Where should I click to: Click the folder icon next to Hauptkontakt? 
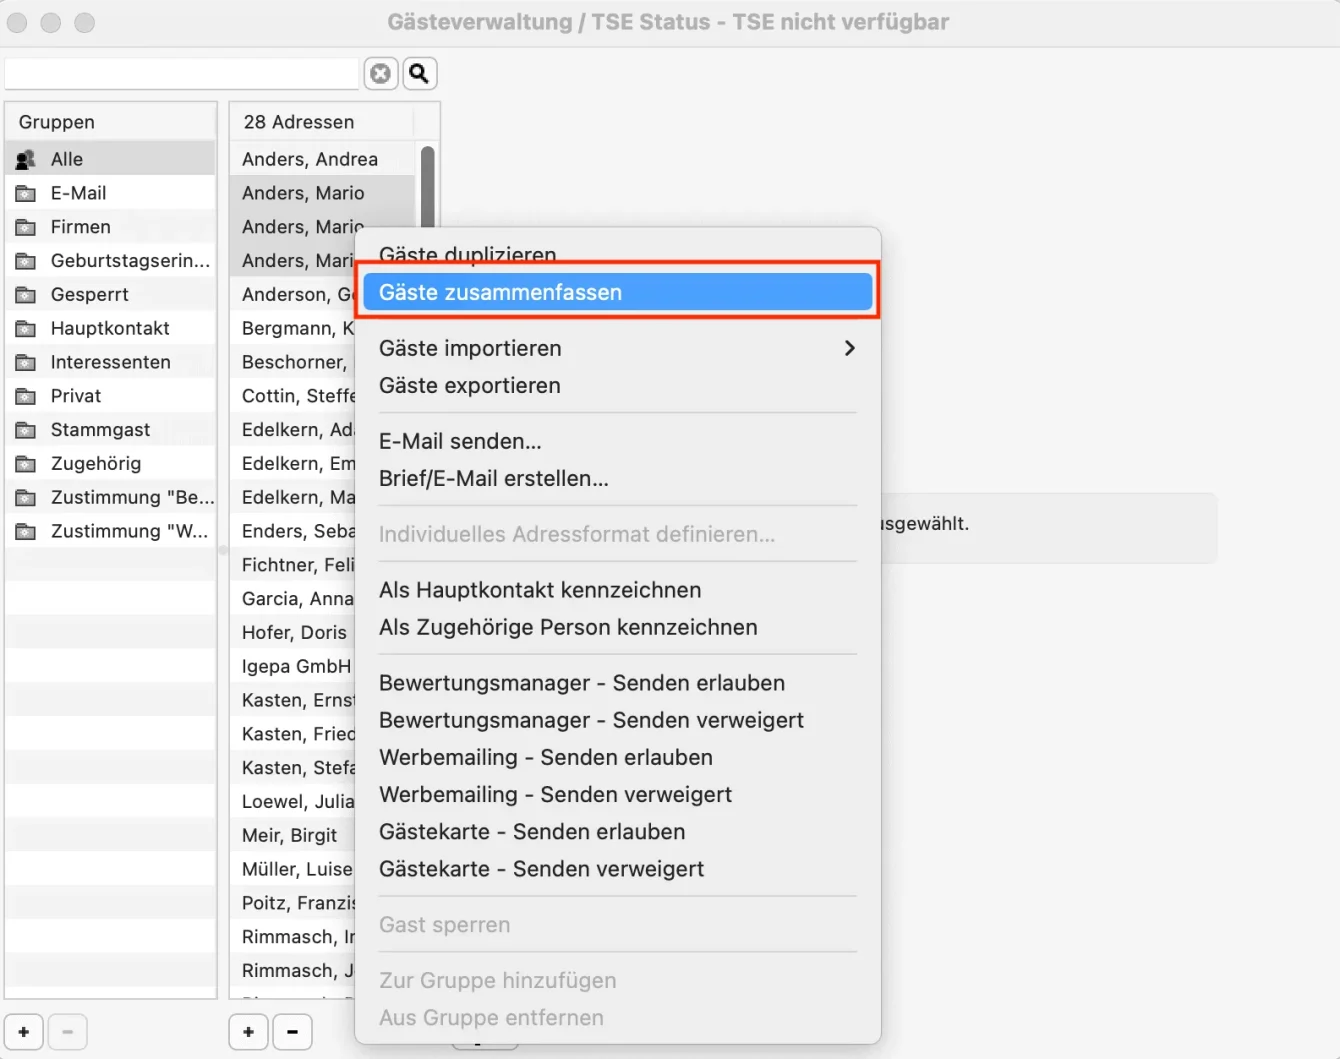[x=26, y=328]
